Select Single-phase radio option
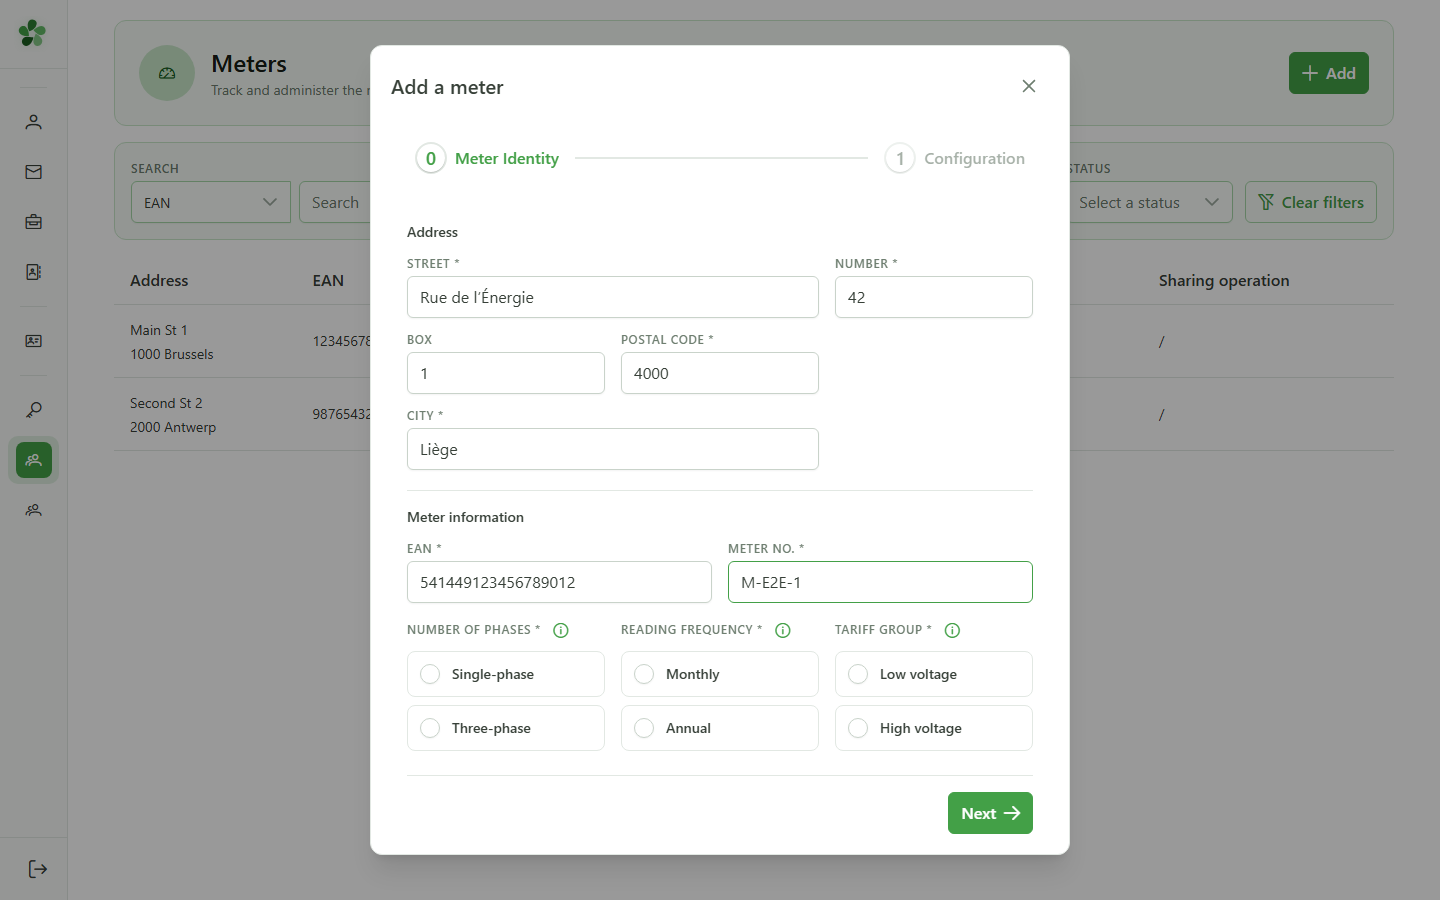 [506, 674]
